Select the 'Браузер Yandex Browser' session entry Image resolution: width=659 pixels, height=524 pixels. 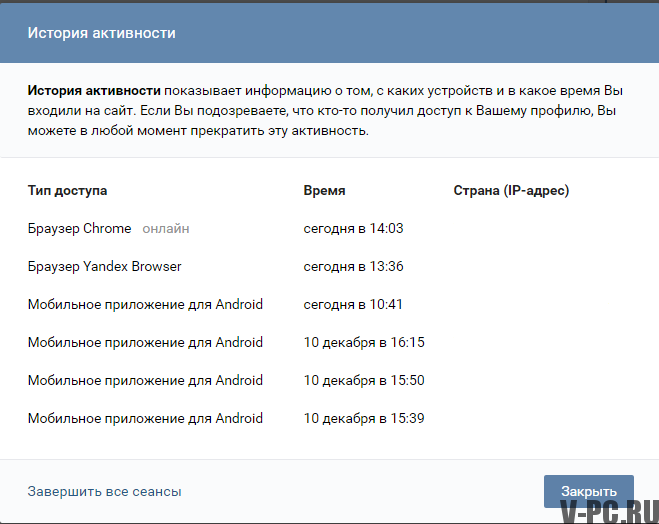(x=105, y=266)
